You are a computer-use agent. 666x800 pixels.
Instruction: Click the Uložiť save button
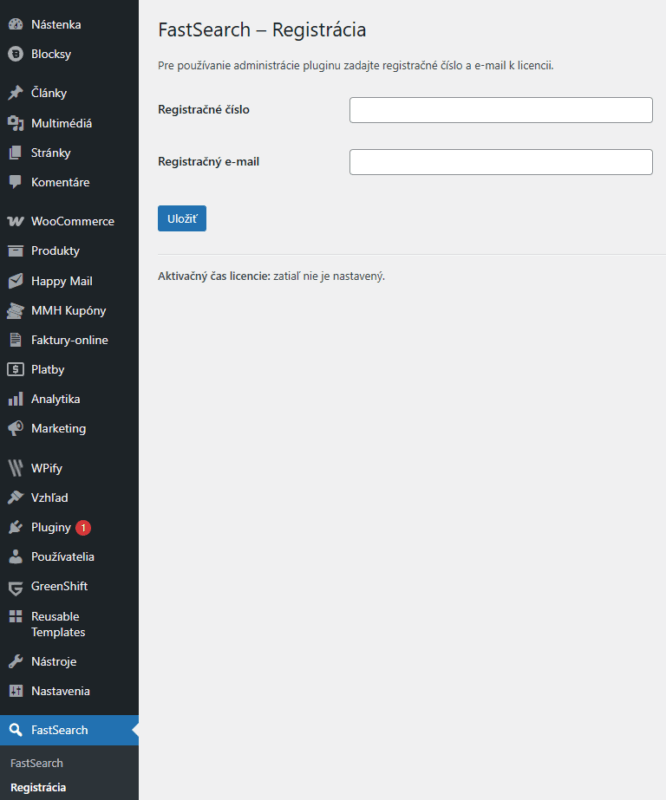(182, 218)
